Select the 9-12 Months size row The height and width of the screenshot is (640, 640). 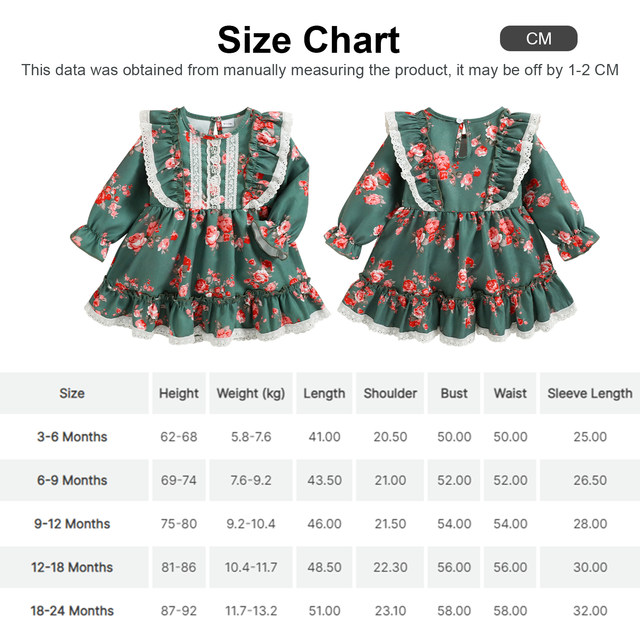pyautogui.click(x=320, y=524)
